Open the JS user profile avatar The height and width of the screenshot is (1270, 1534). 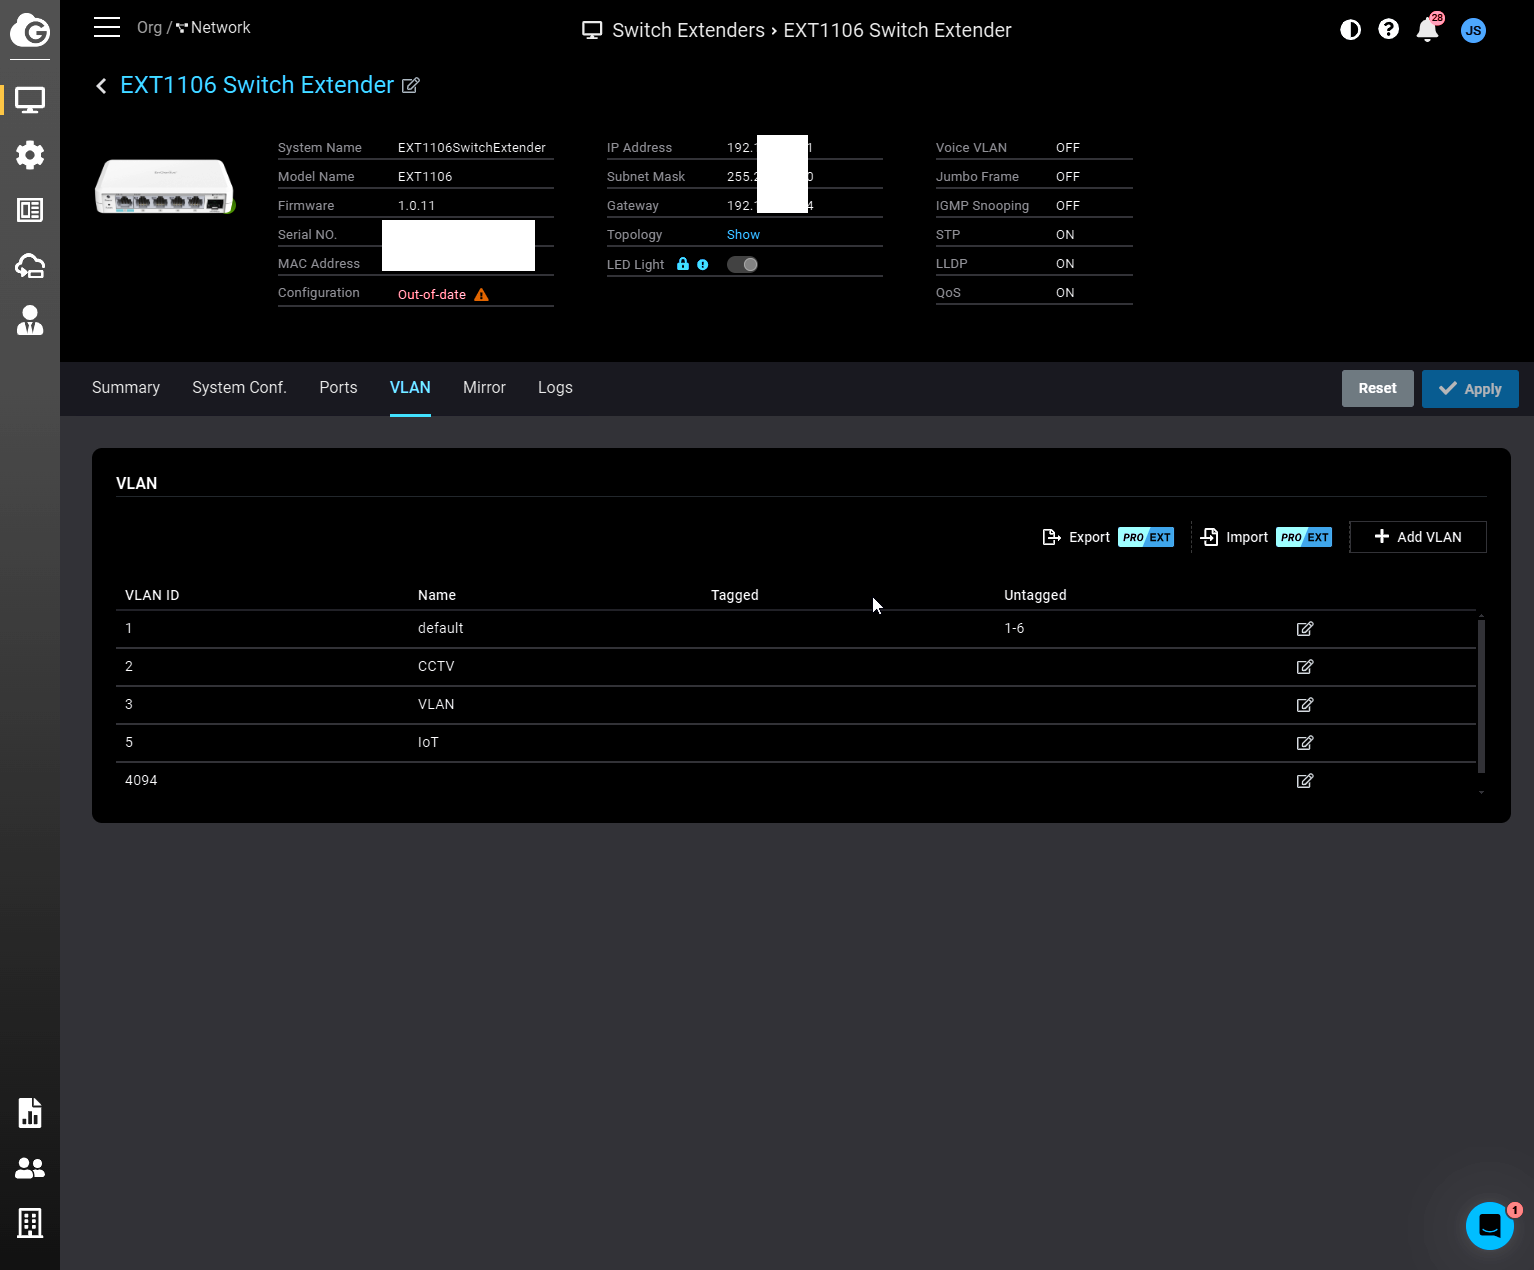(x=1472, y=30)
